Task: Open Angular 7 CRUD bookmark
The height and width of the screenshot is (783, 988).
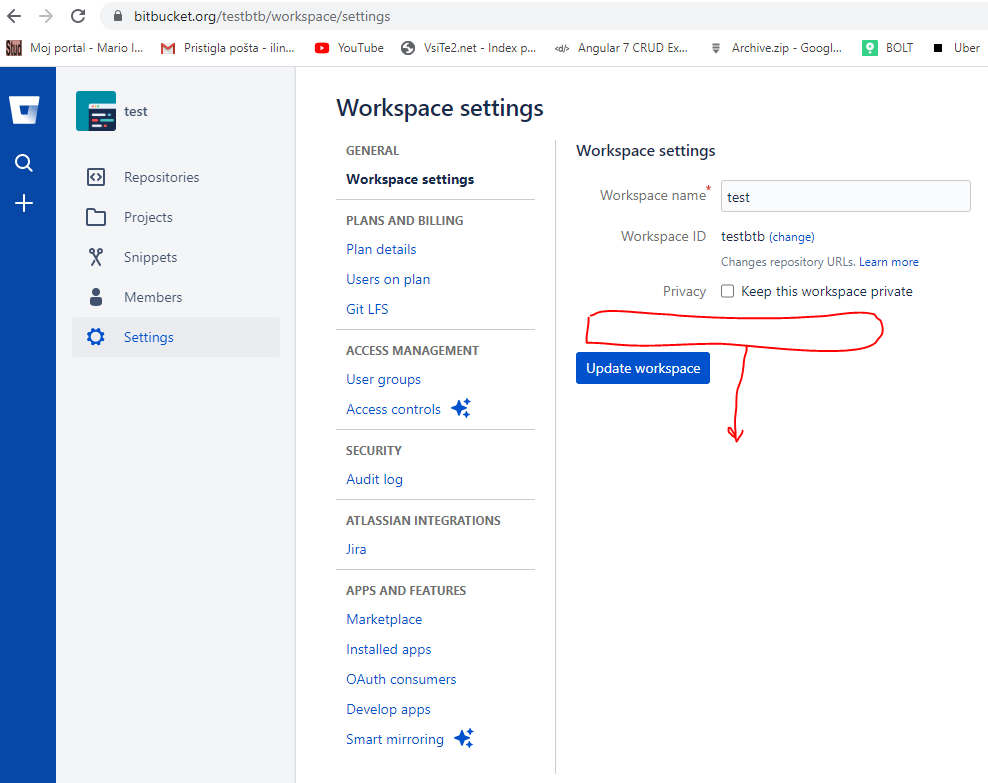Action: [x=621, y=48]
